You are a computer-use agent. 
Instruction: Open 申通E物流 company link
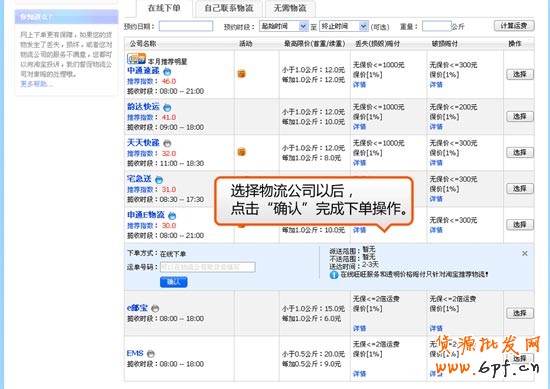click(x=146, y=215)
